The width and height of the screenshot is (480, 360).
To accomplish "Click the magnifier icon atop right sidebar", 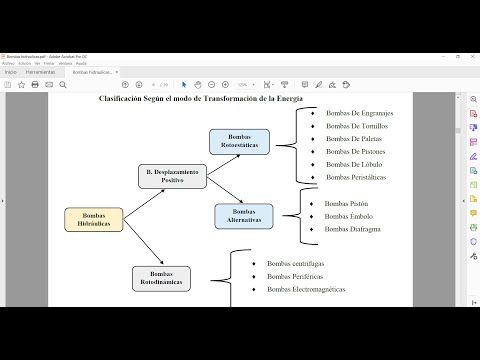I will coord(473,99).
